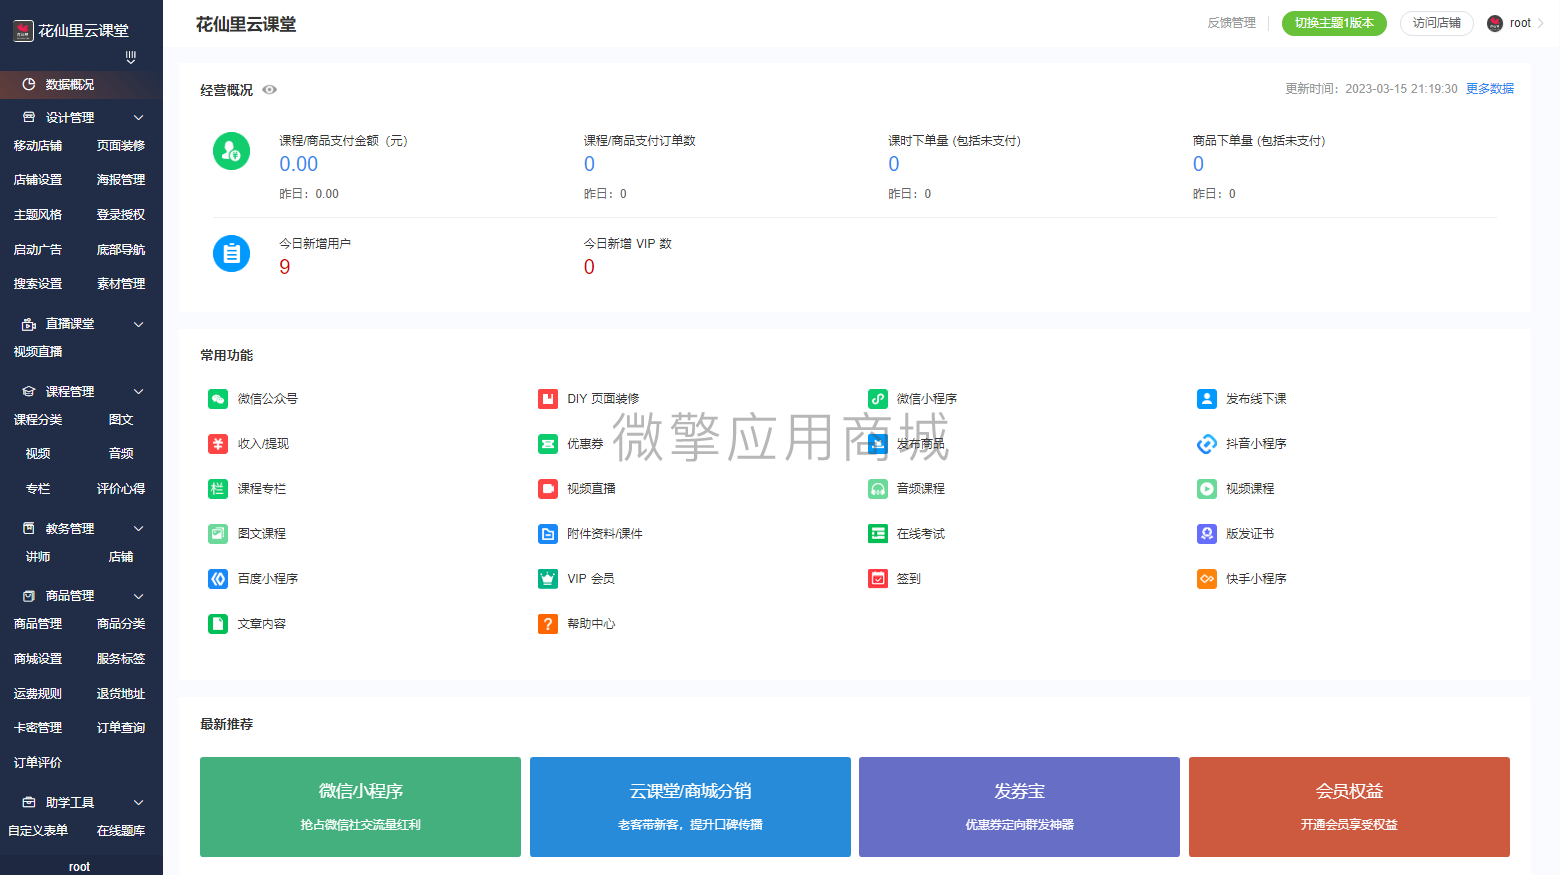Image resolution: width=1560 pixels, height=875 pixels.
Task: Click the 视频直播 red camera icon
Action: coord(548,489)
